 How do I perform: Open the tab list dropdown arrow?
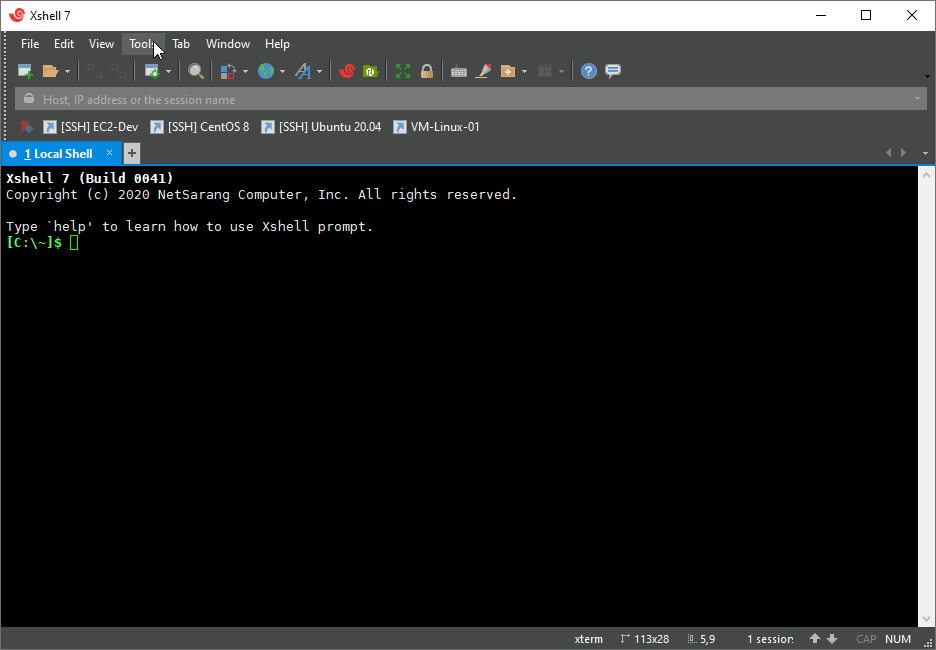point(925,154)
